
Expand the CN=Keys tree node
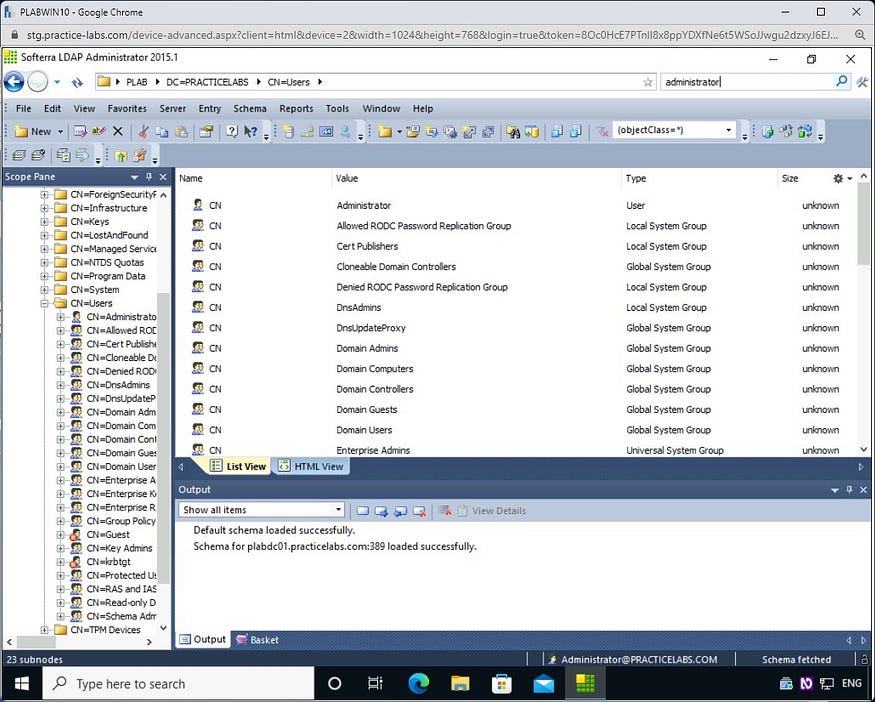pyautogui.click(x=44, y=222)
